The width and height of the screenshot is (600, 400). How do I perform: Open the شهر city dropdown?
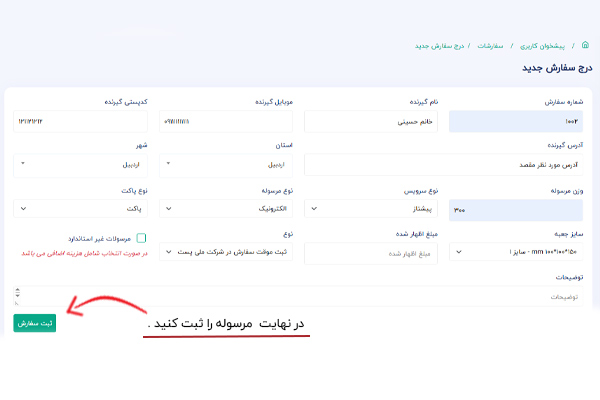(x=80, y=165)
